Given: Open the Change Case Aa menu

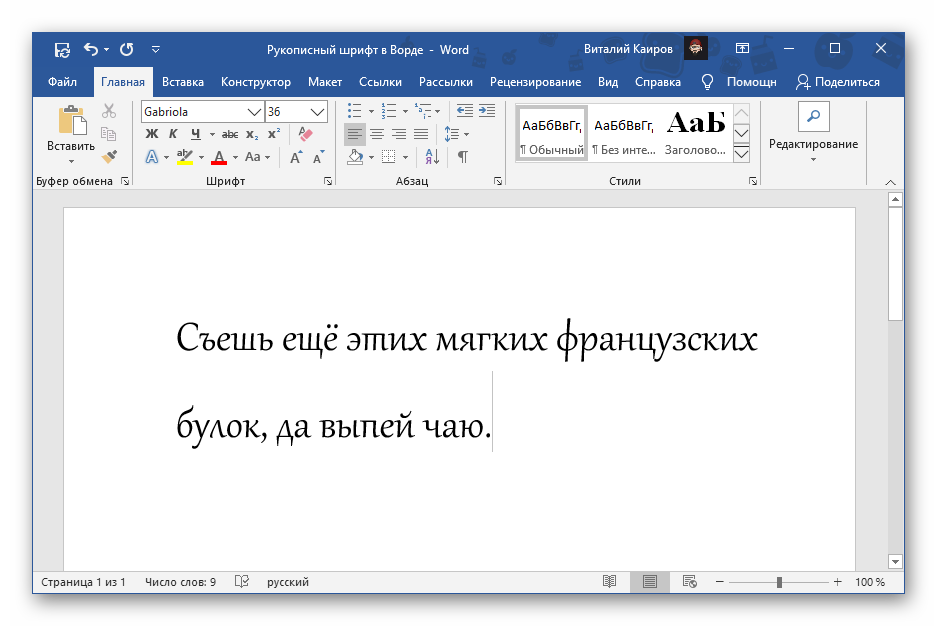Looking at the screenshot, I should (x=257, y=157).
